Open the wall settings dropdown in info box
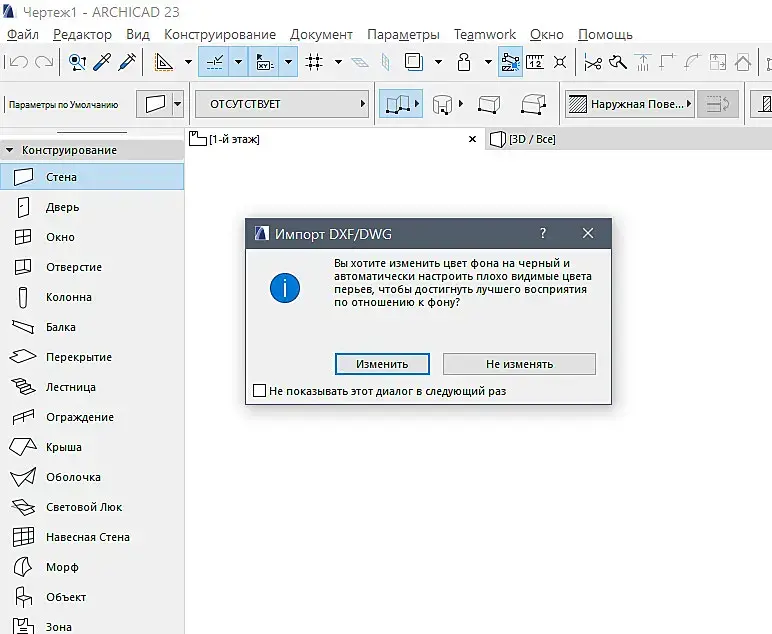 point(178,104)
